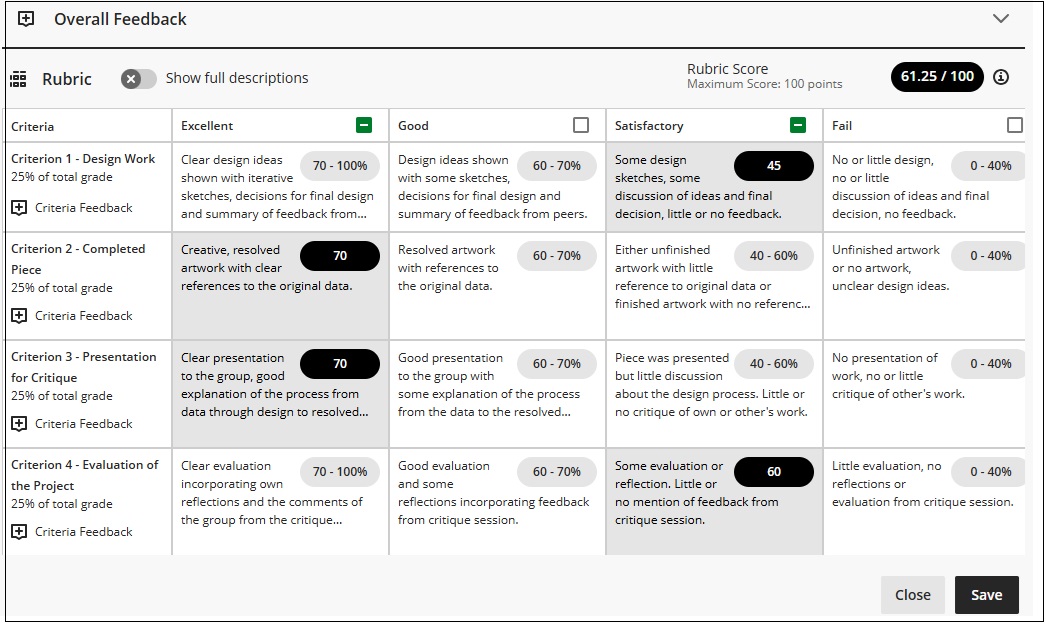Select the 0-40% Fail pill for Criterion 4
This screenshot has width=1046, height=623.
988,471
